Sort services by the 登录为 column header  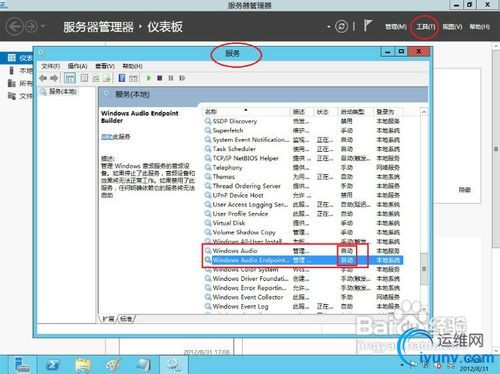388,112
